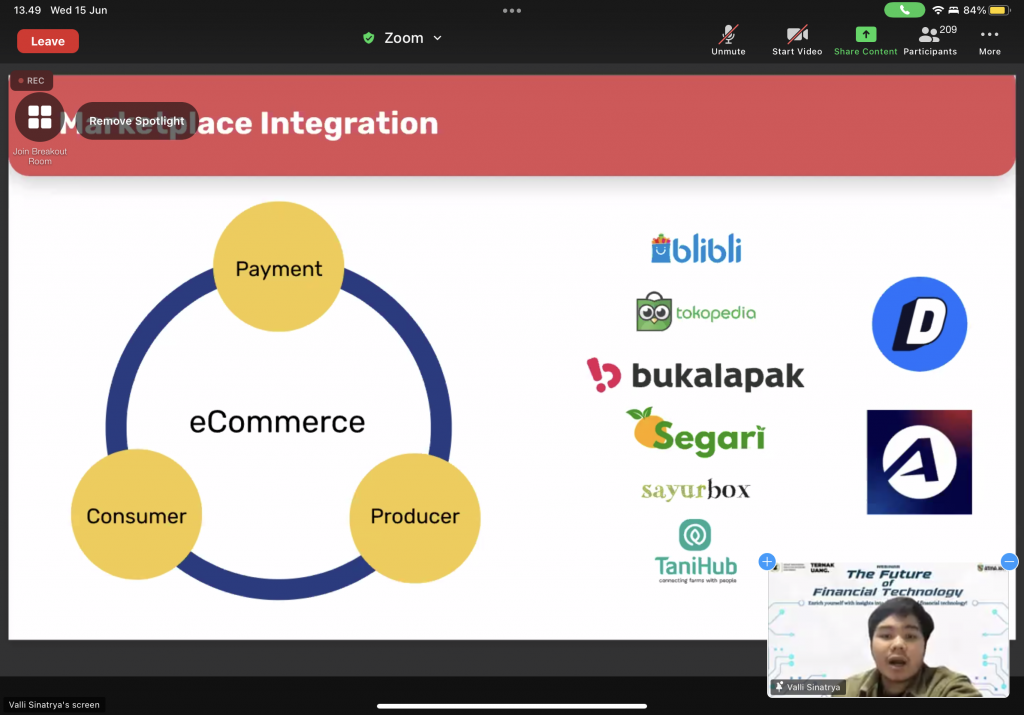Screen dimensions: 1024x715
Task: Click the REC recording indicator
Action: click(x=31, y=80)
